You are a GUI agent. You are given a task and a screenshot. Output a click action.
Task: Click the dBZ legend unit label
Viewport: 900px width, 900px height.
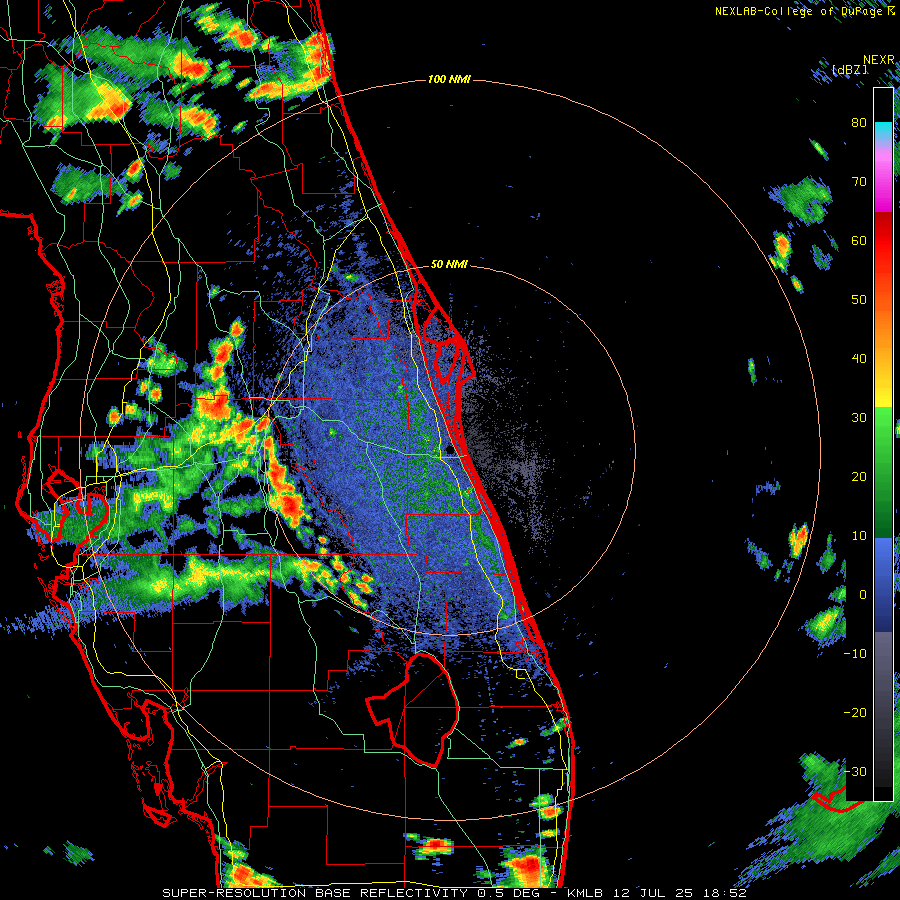[x=849, y=69]
